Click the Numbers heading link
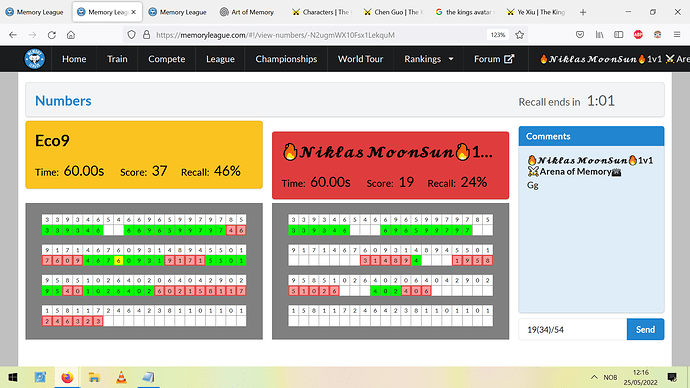690x388 pixels. 63,101
